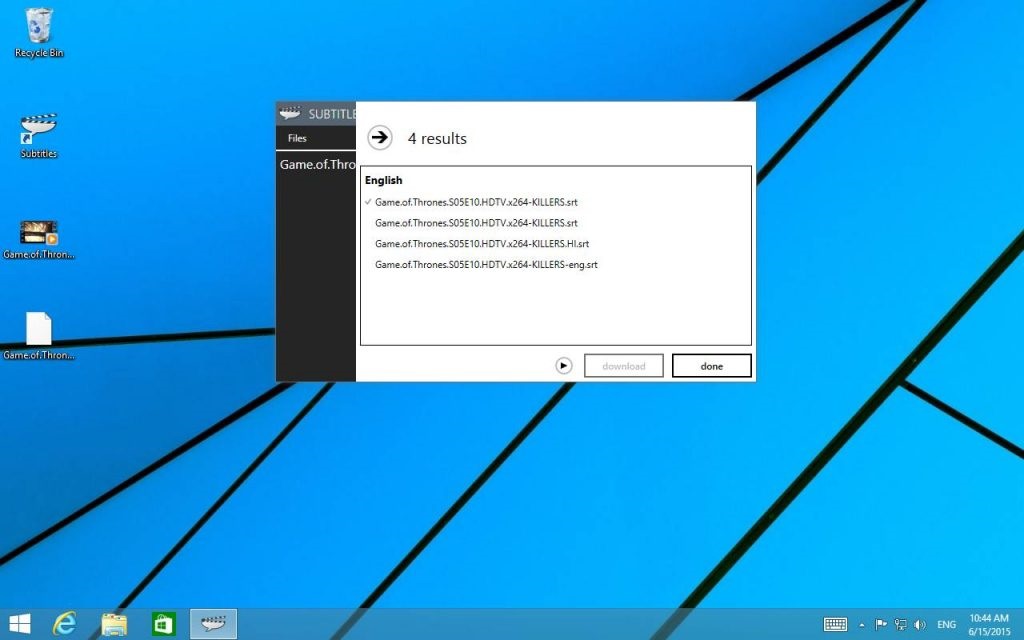The image size is (1024, 640).
Task: Show hidden tray icons with the arrow
Action: [x=862, y=625]
